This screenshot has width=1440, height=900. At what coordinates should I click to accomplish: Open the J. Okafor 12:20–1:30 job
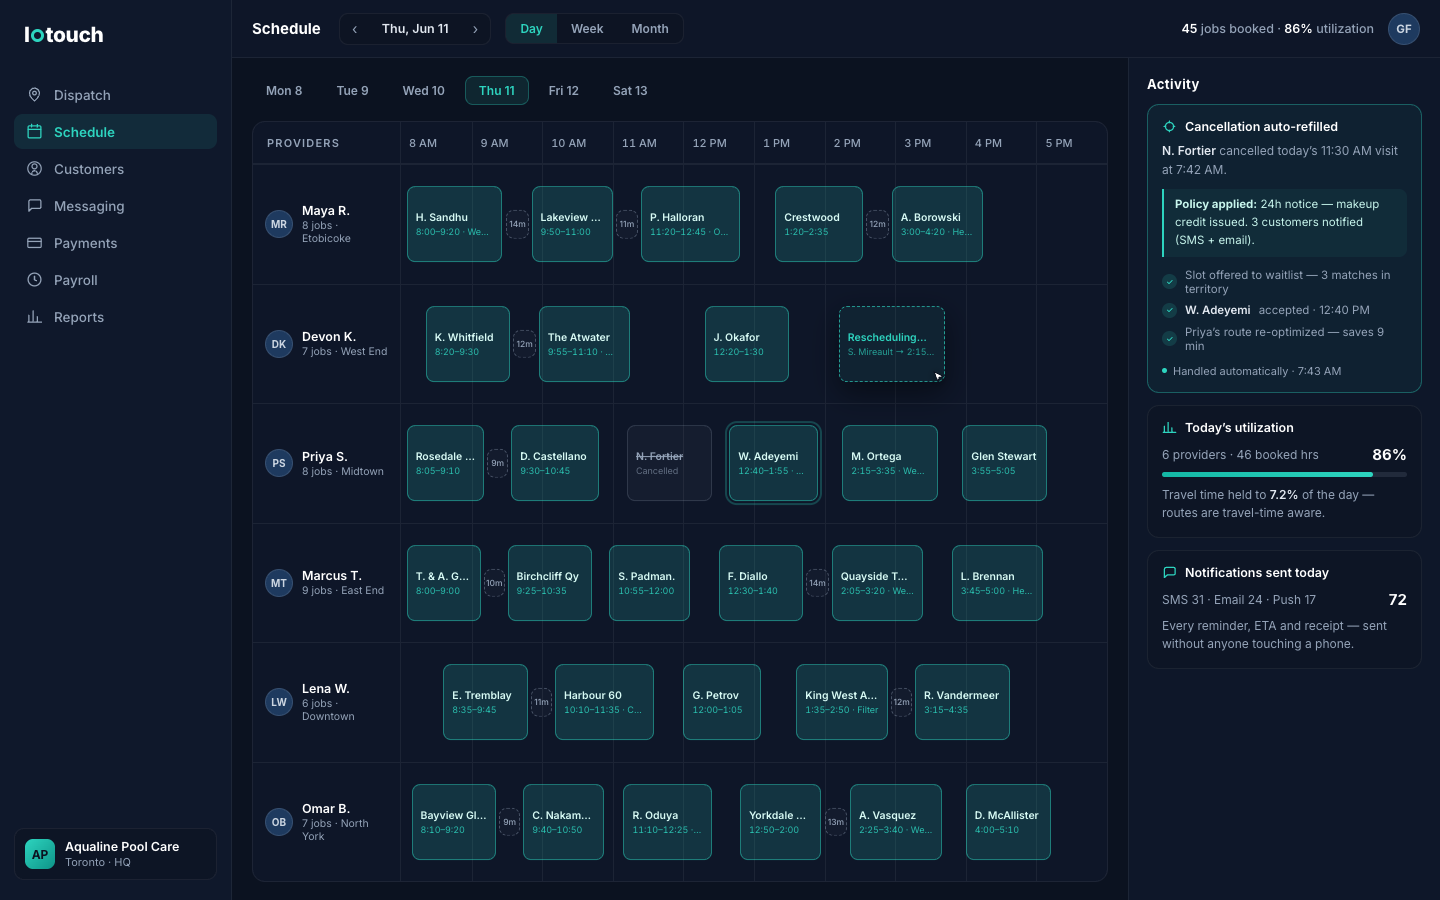(x=747, y=344)
